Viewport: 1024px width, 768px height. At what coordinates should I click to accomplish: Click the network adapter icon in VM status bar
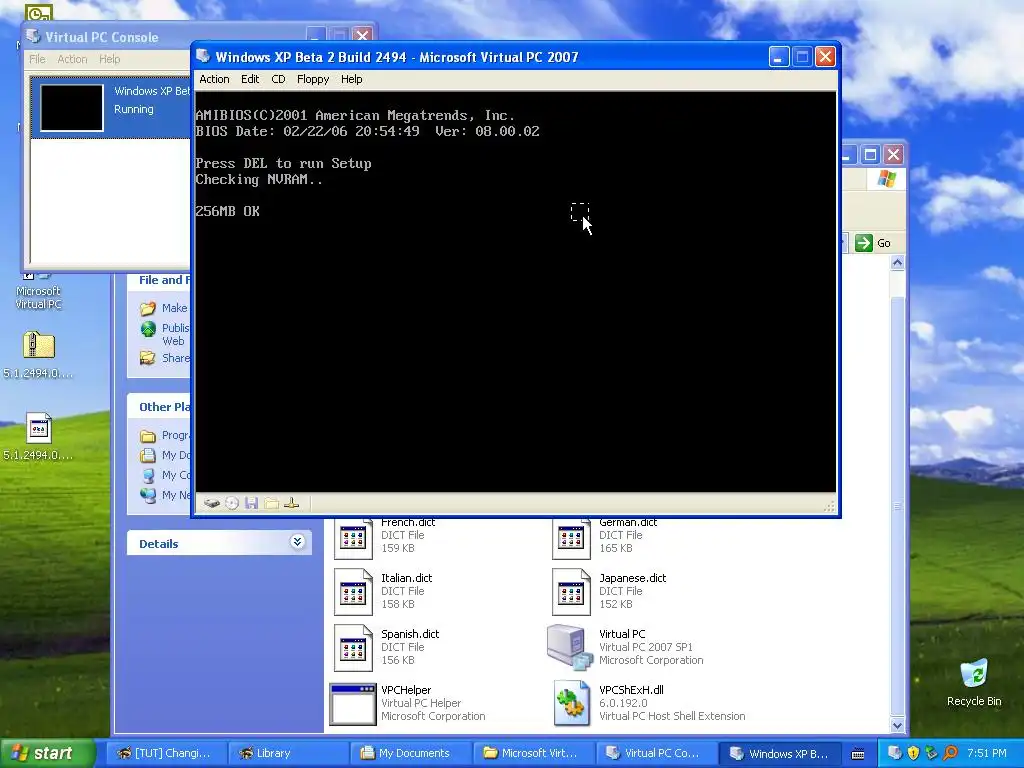coord(292,503)
